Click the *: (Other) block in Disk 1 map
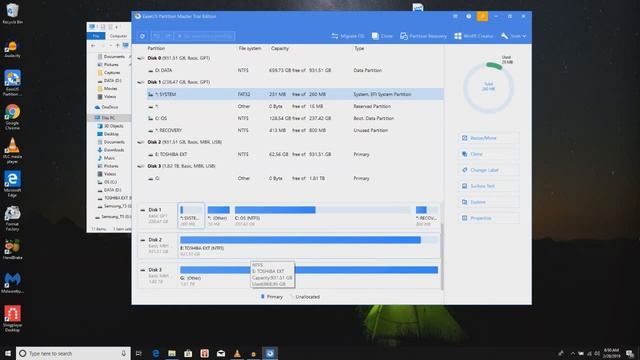 coord(218,216)
